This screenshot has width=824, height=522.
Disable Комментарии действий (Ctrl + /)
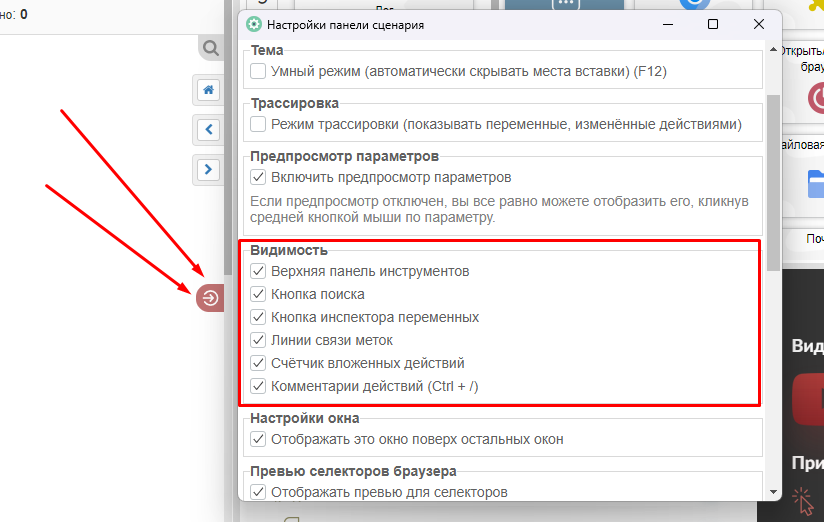tap(258, 386)
